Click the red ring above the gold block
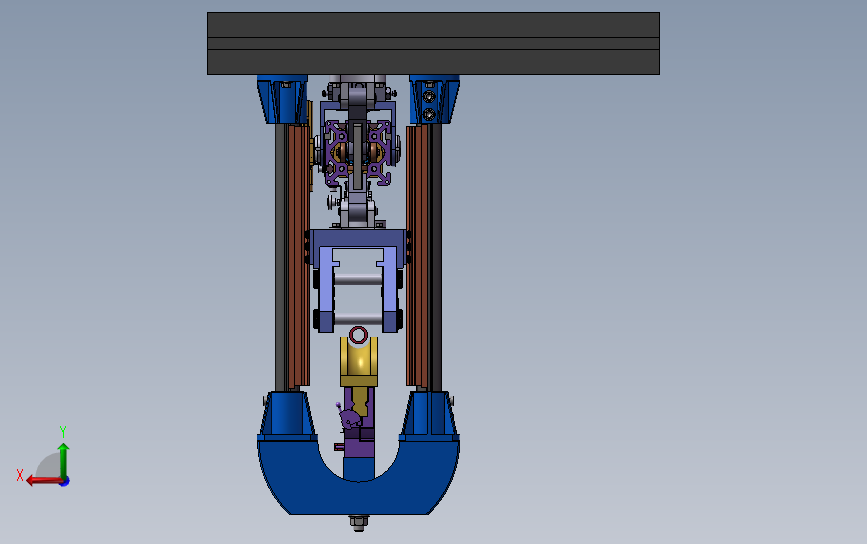 pos(358,334)
